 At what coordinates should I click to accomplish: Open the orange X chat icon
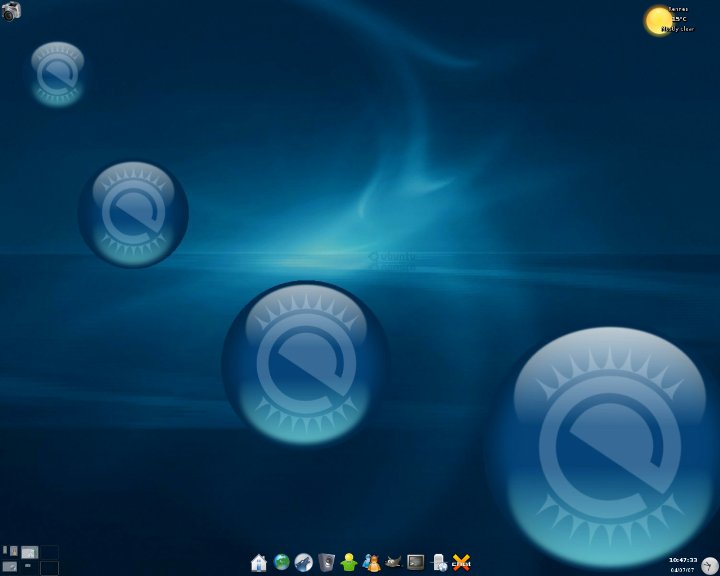461,563
